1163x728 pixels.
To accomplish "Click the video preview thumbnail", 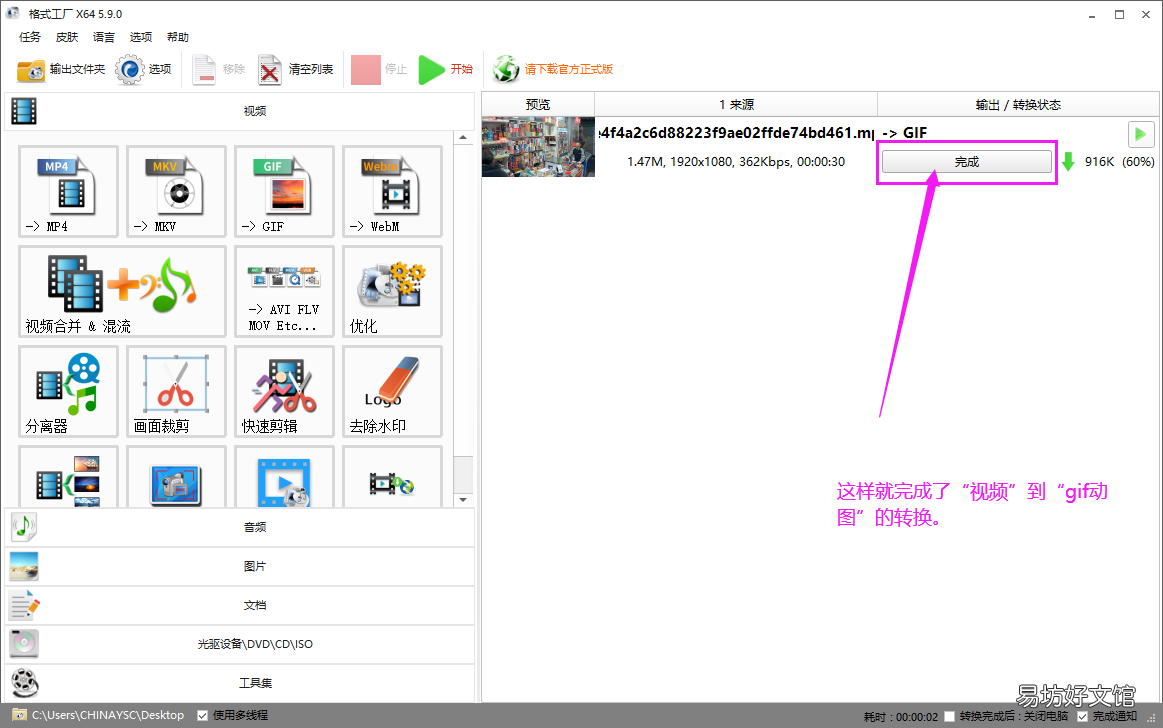I will pos(538,147).
